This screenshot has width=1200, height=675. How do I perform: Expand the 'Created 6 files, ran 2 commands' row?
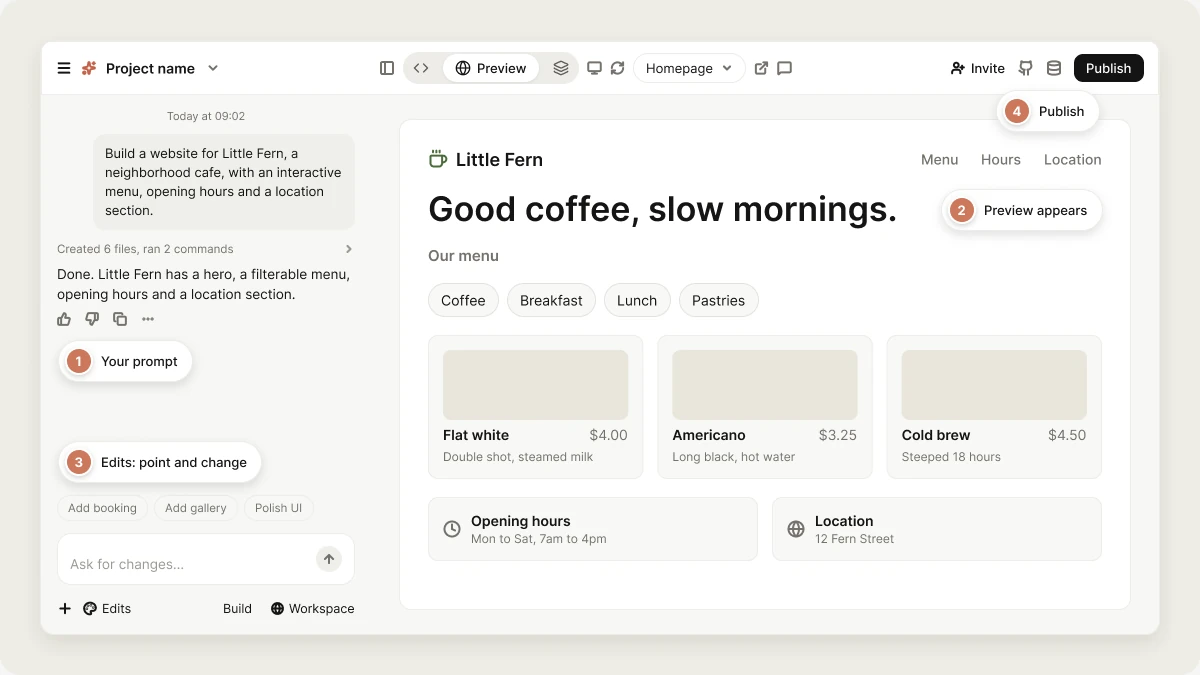205,249
